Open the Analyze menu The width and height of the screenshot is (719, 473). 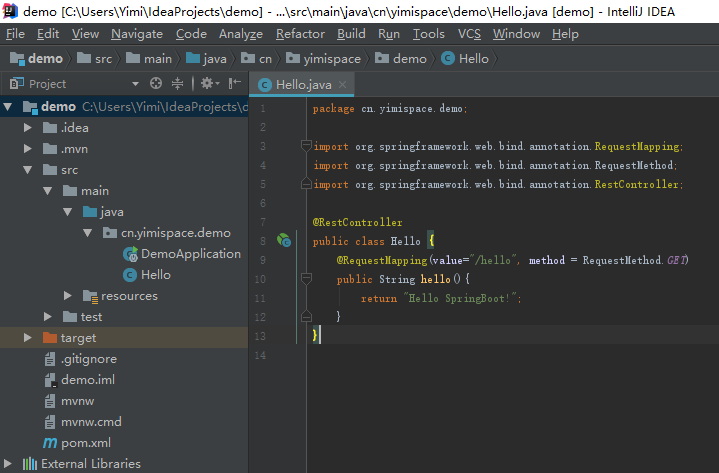tap(241, 34)
